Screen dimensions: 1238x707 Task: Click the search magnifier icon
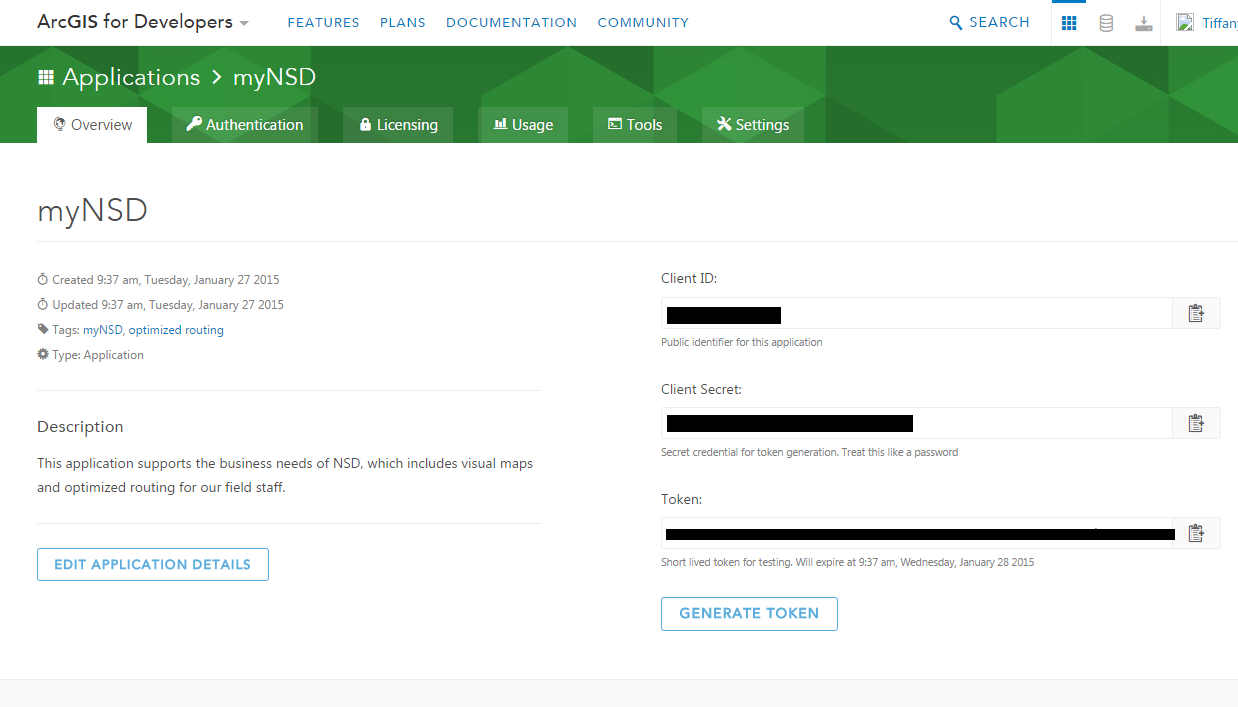[x=956, y=23]
